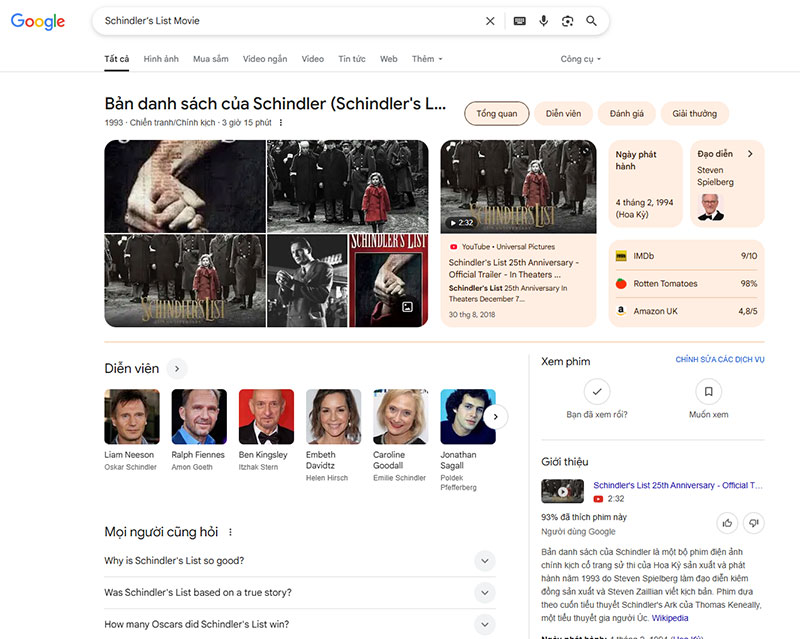Expand "Why is Schindler's List so good?"
The width and height of the screenshot is (800, 639).
click(299, 560)
